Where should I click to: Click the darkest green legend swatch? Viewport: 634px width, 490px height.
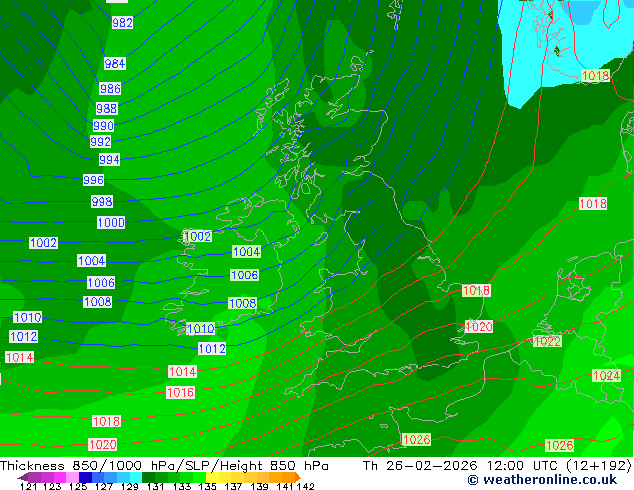[x=146, y=477]
